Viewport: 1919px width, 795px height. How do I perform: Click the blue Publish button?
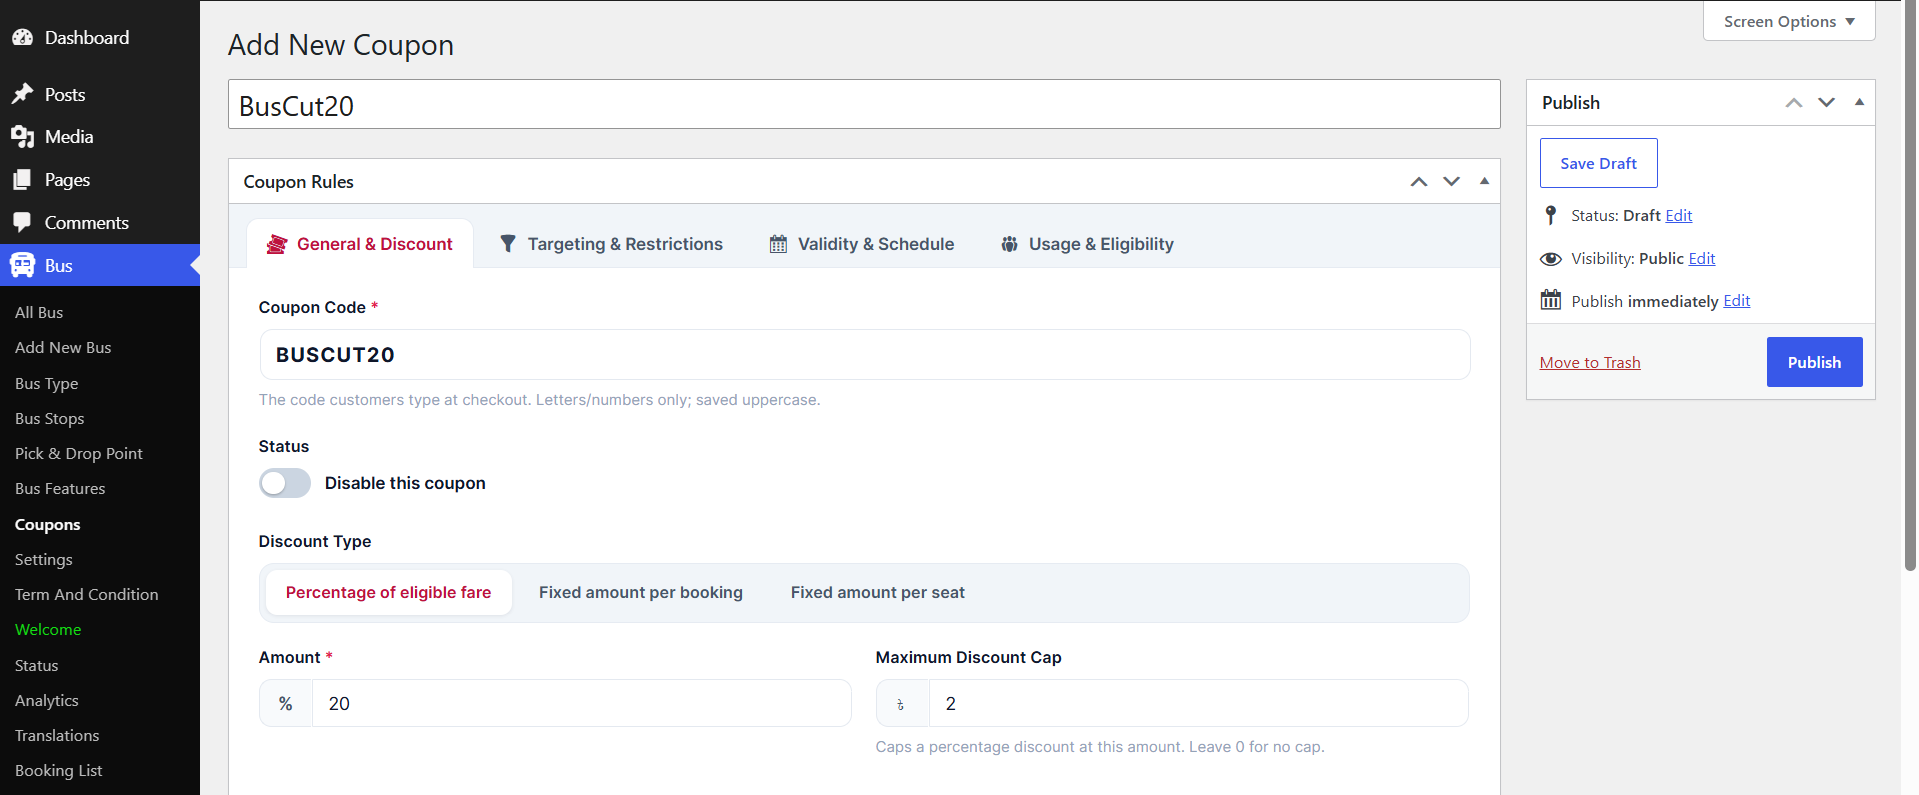(1814, 362)
